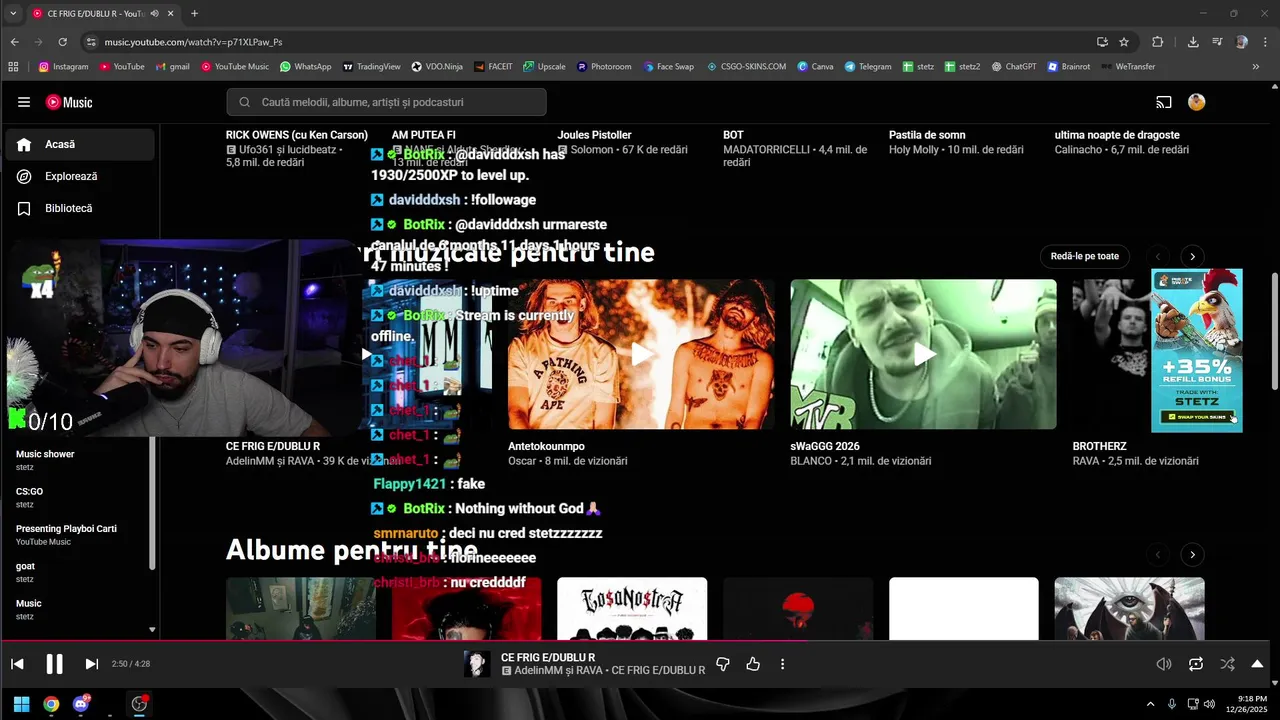Open the FACEIT bookmark

pyautogui.click(x=492, y=67)
